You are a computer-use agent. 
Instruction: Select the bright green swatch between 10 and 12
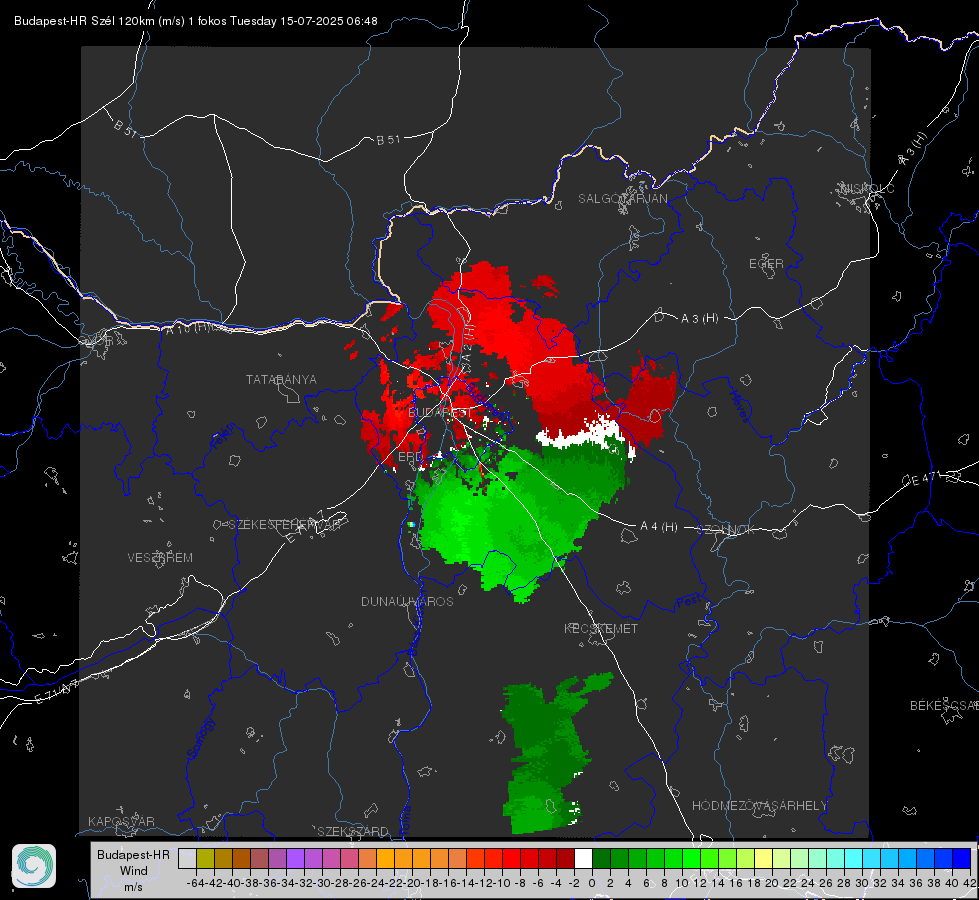pos(691,858)
